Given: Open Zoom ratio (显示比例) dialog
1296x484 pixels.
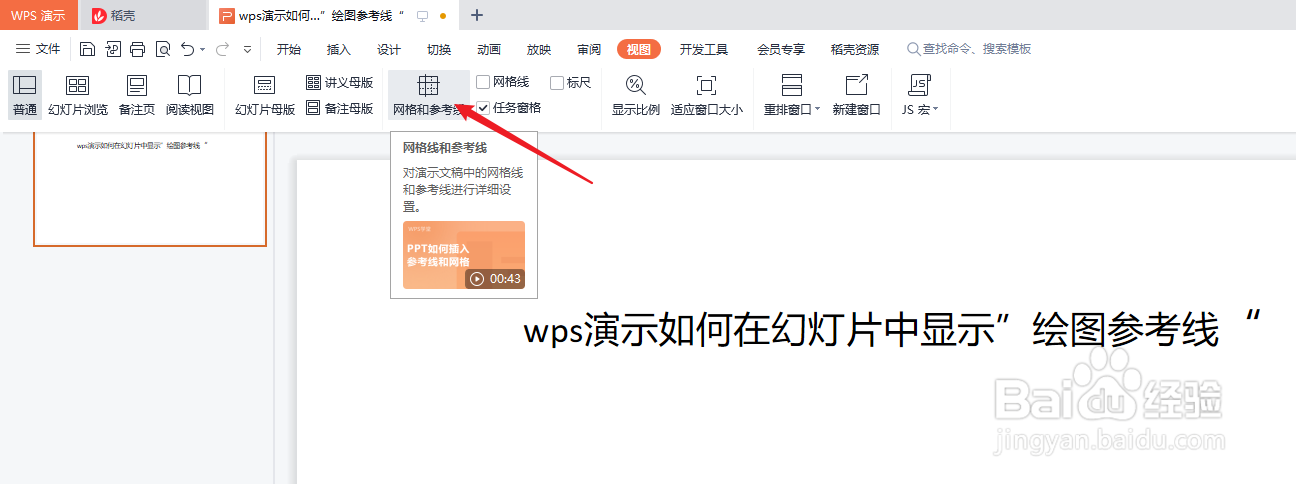Looking at the screenshot, I should coord(636,96).
